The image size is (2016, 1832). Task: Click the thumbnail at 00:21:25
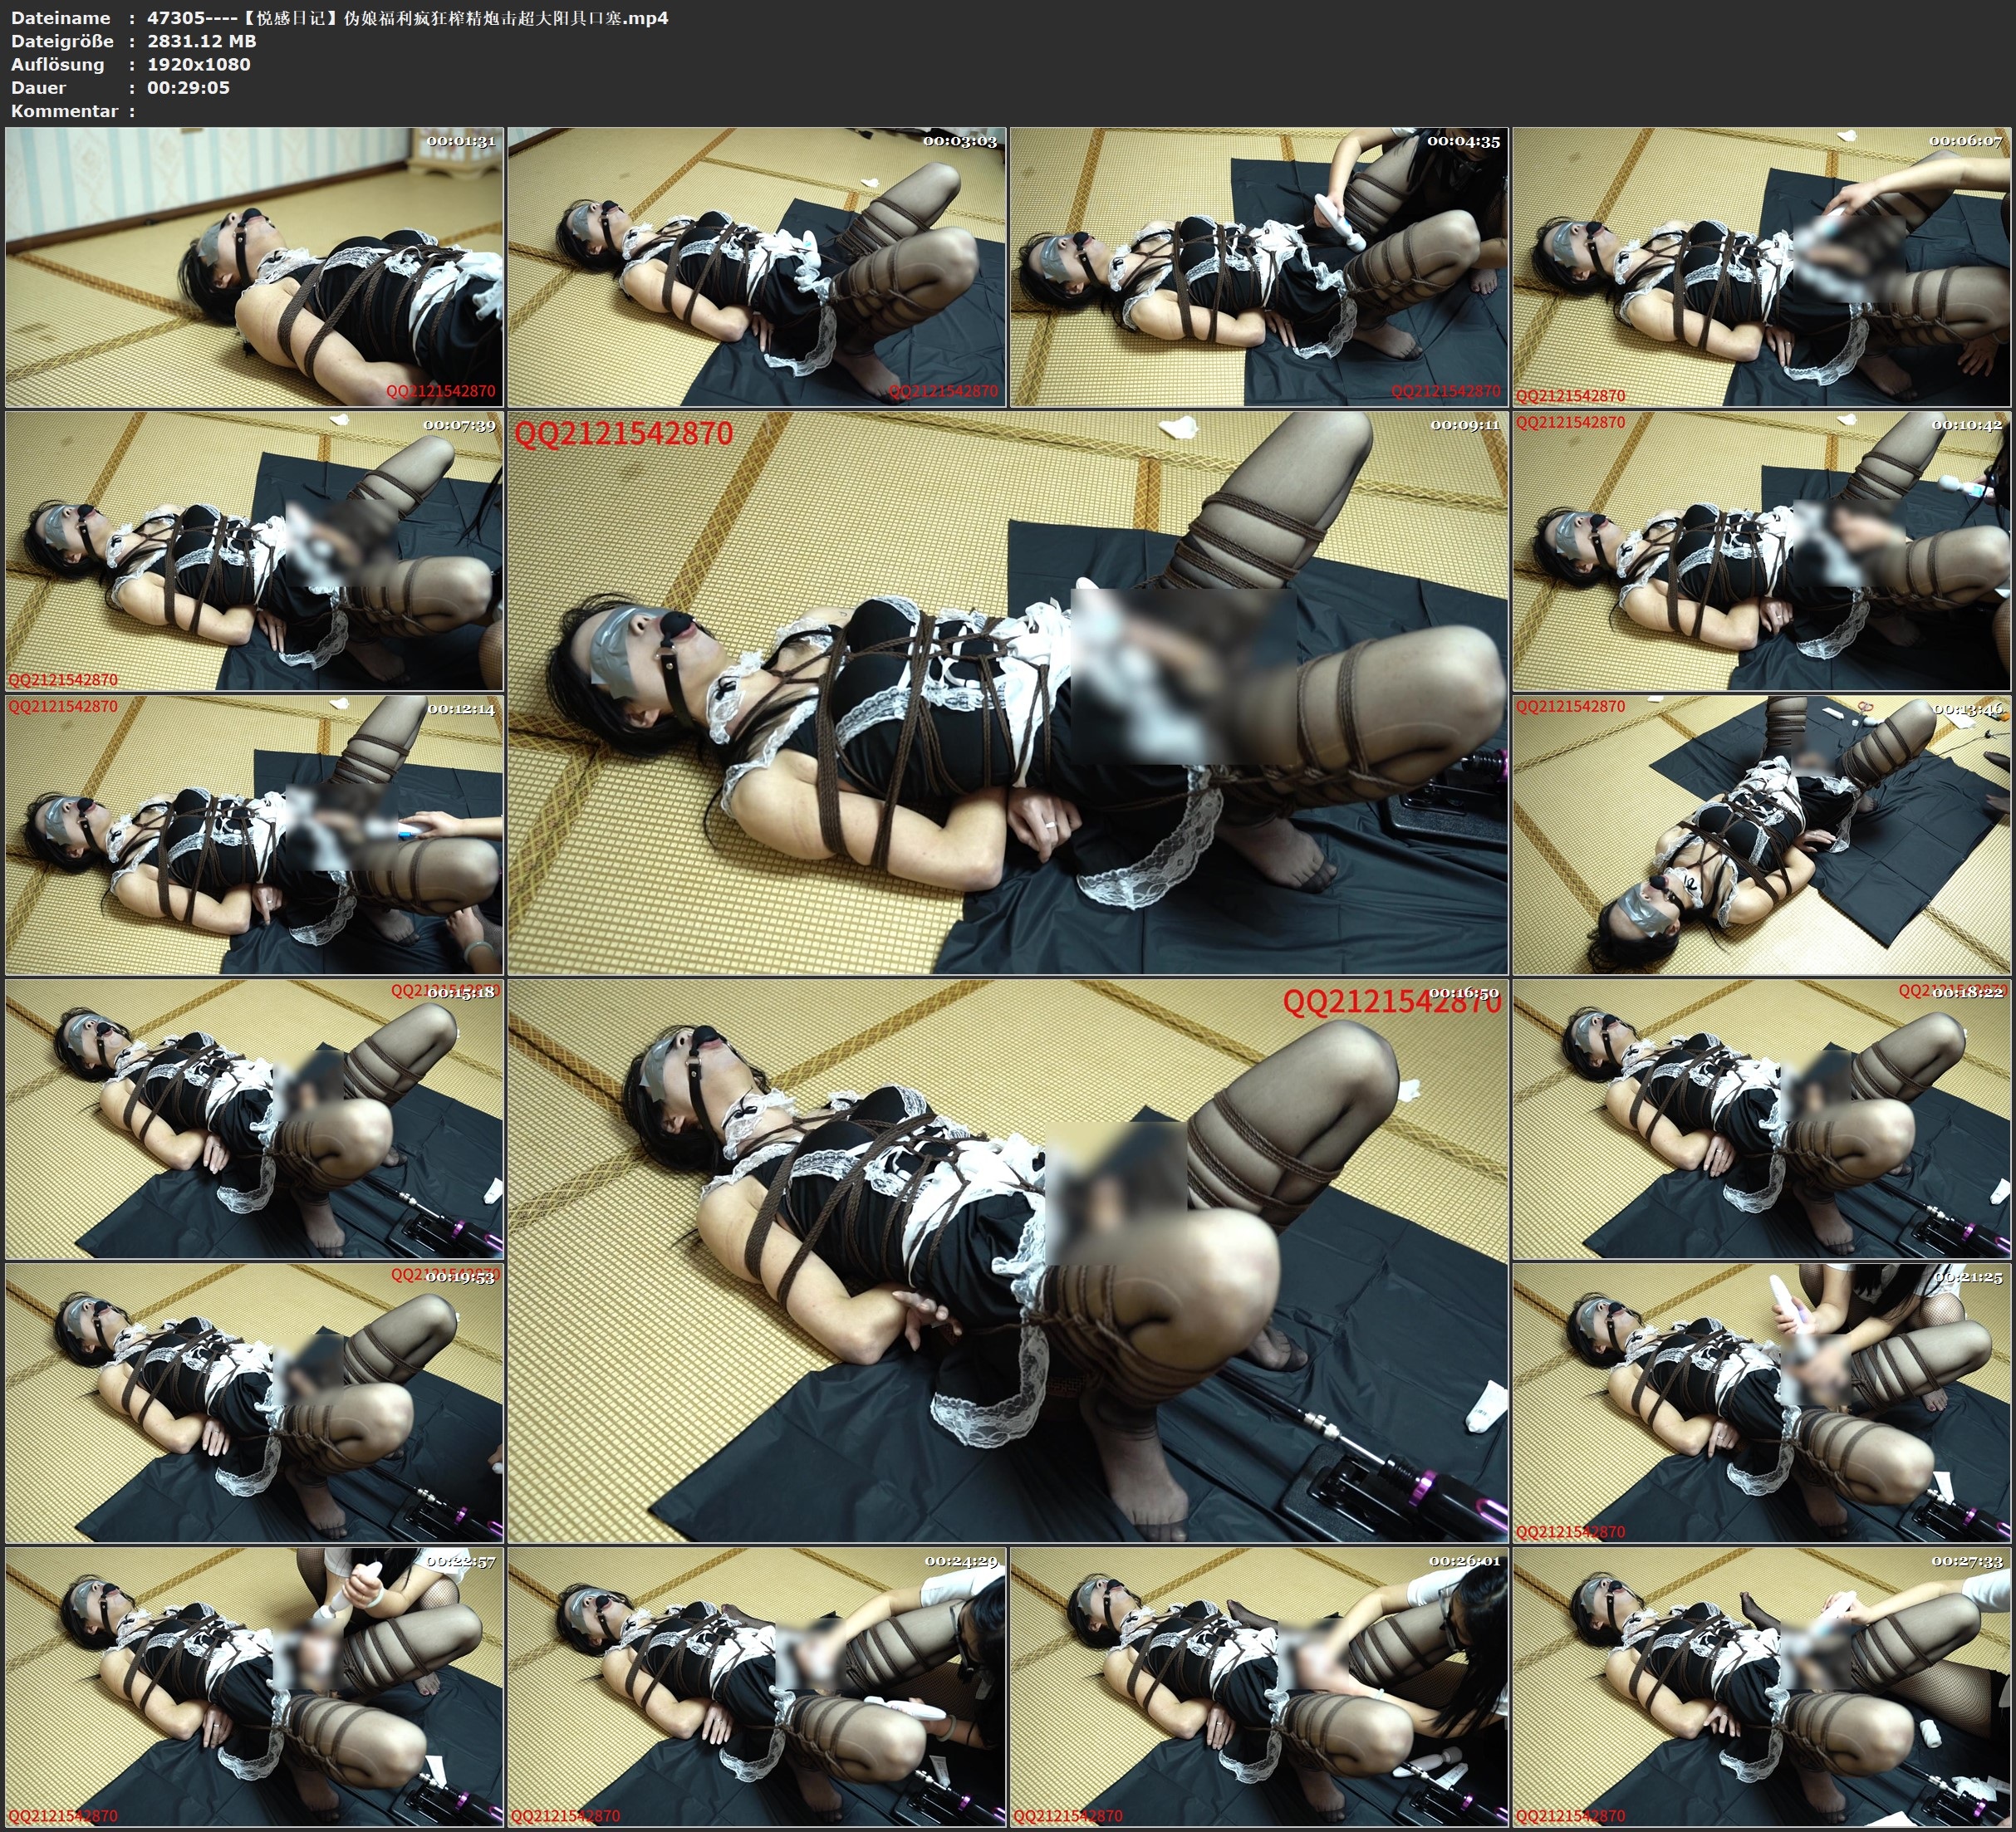coord(1761,1403)
